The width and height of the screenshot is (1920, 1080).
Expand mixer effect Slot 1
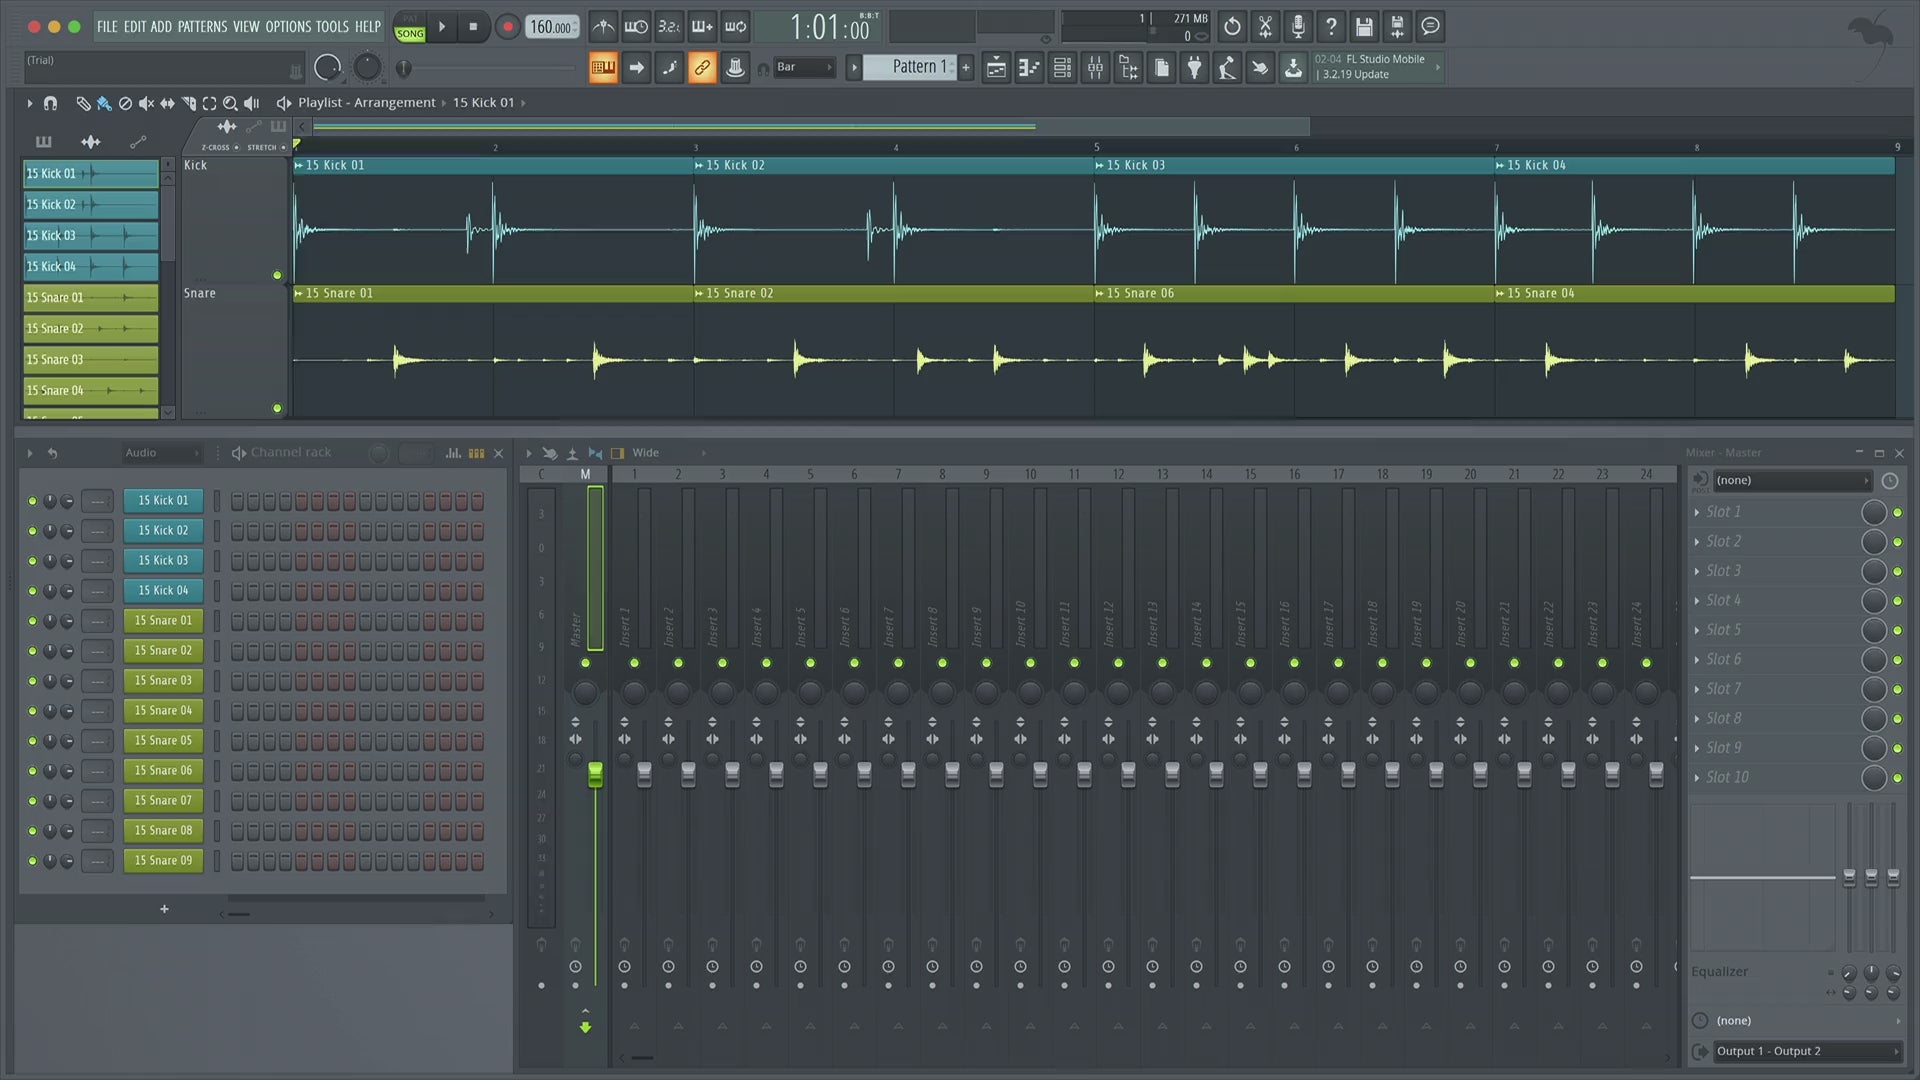coord(1697,512)
